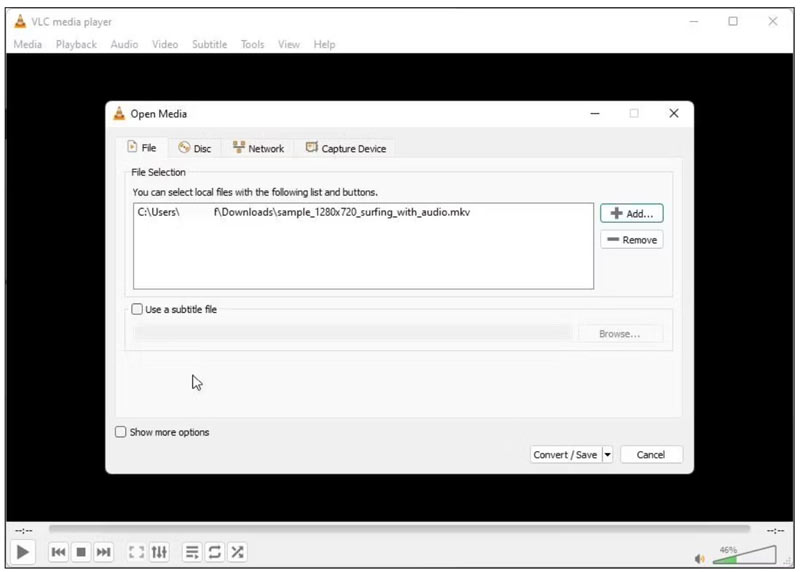
Task: Click the playback seek bar
Action: point(399,529)
